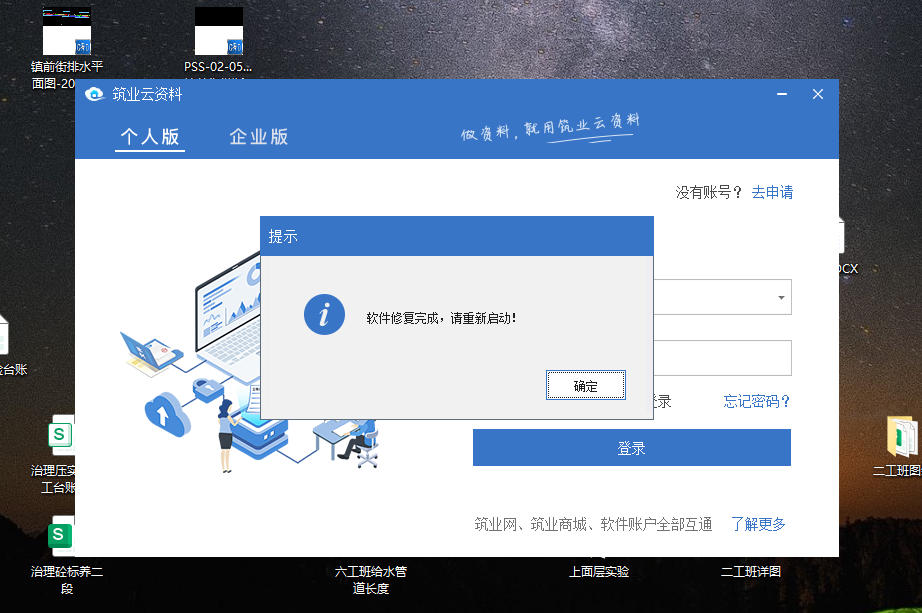Select the 二工班详图 desktop label

(751, 572)
